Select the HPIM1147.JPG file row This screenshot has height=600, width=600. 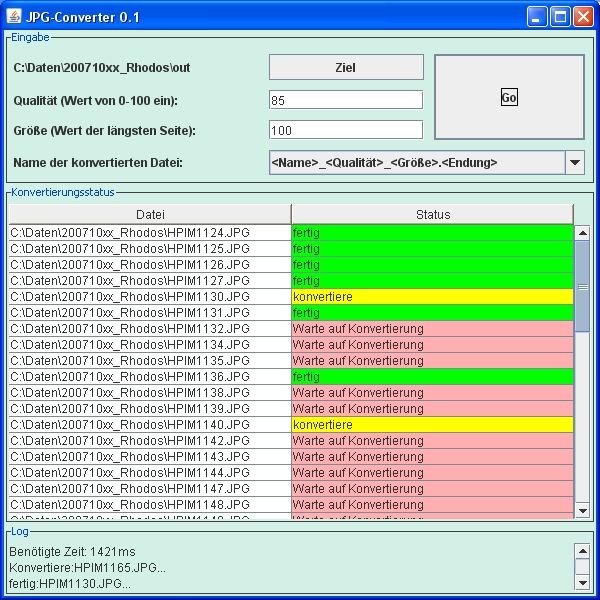coord(150,489)
